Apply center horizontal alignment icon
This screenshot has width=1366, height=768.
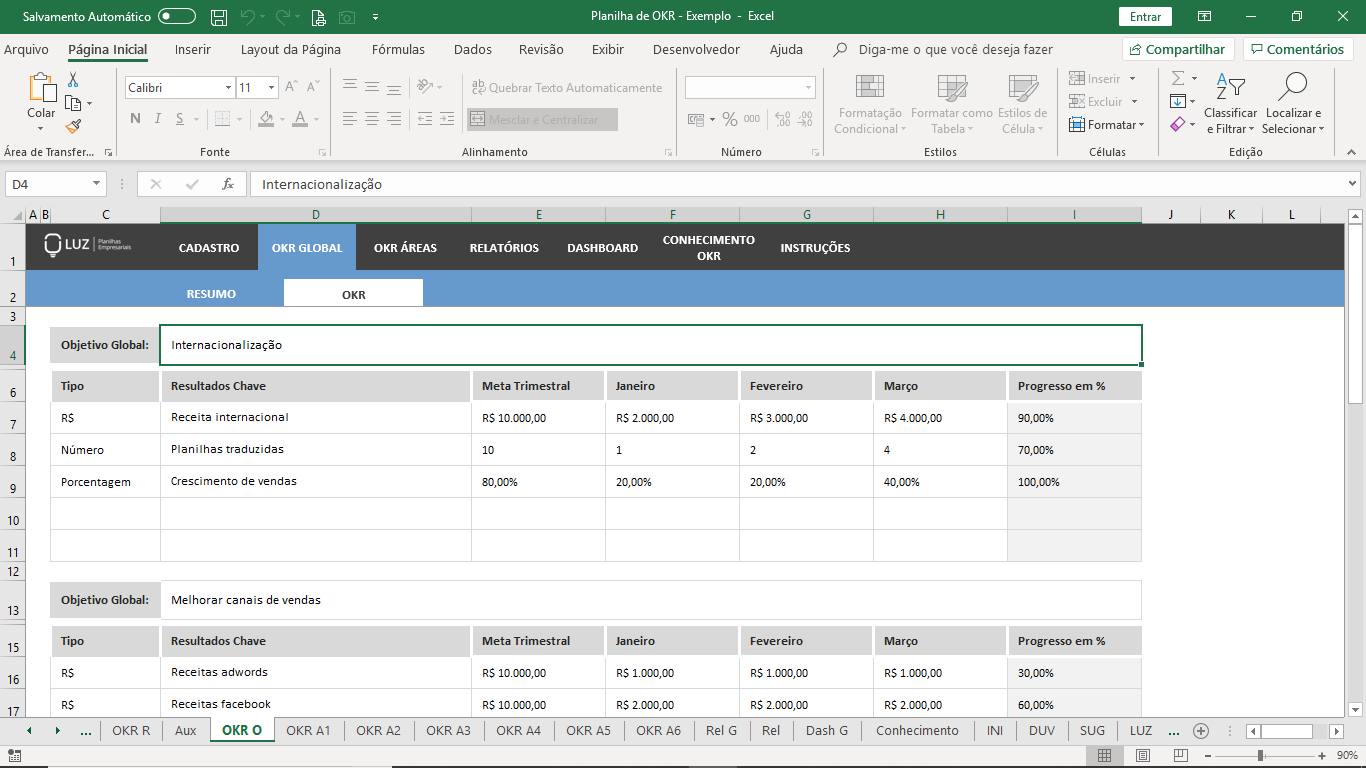372,119
